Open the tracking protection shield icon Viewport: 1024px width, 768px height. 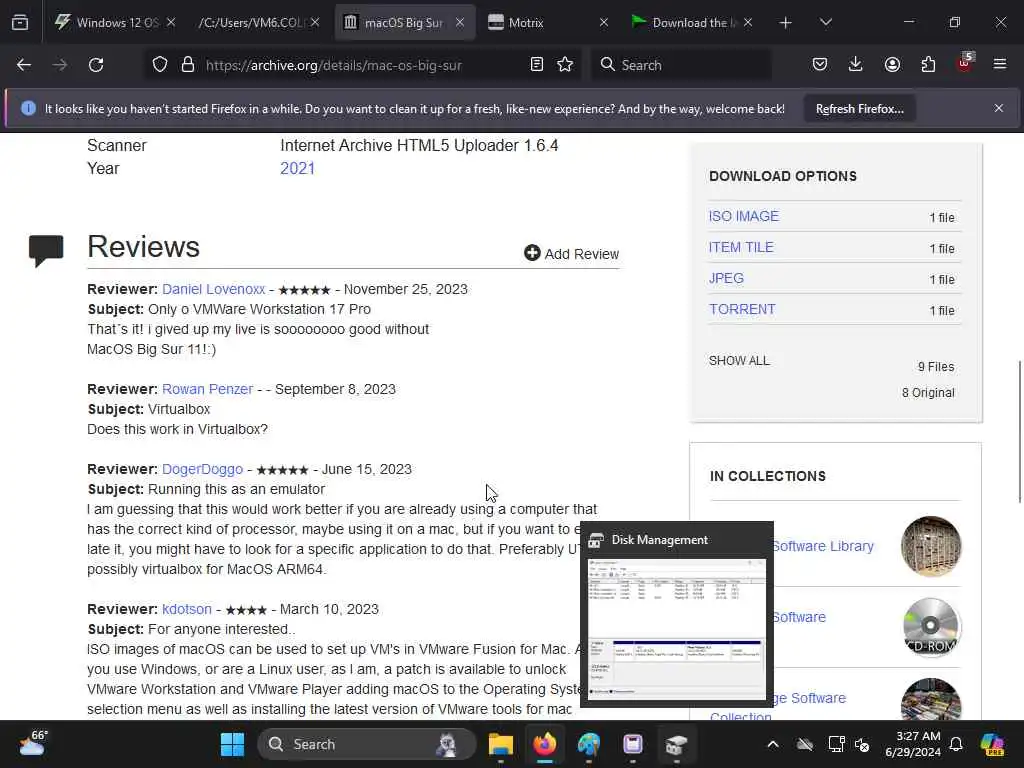click(x=160, y=65)
